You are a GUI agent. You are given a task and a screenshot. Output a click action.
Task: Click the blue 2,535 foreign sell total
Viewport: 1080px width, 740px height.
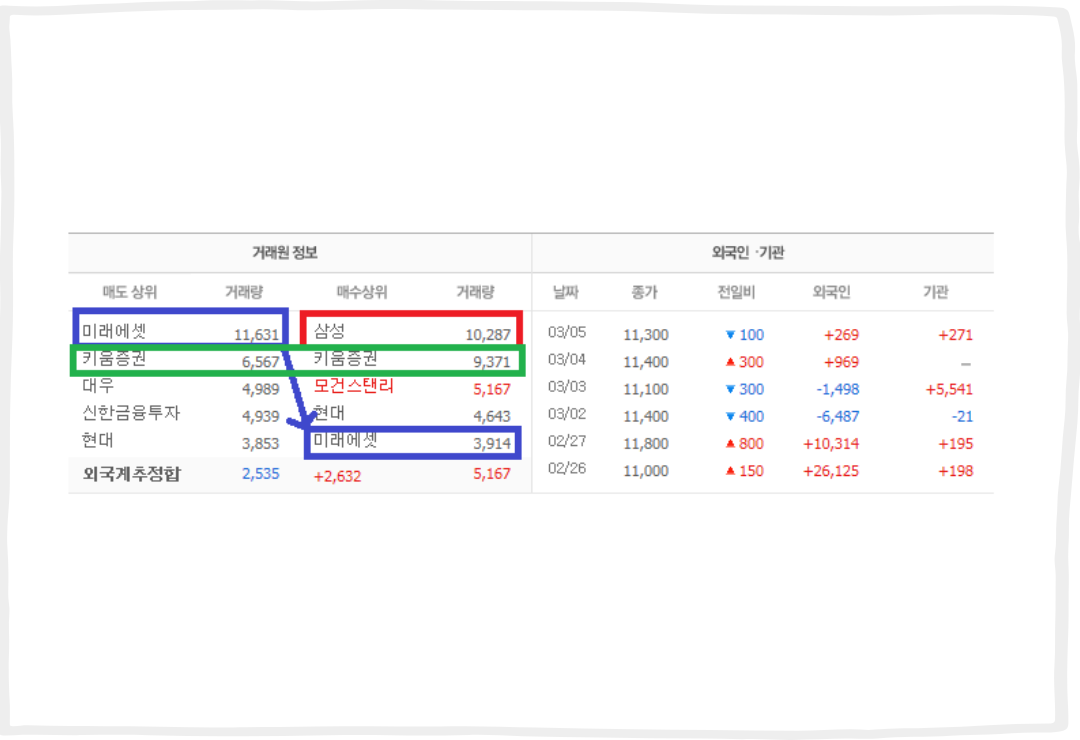[260, 474]
